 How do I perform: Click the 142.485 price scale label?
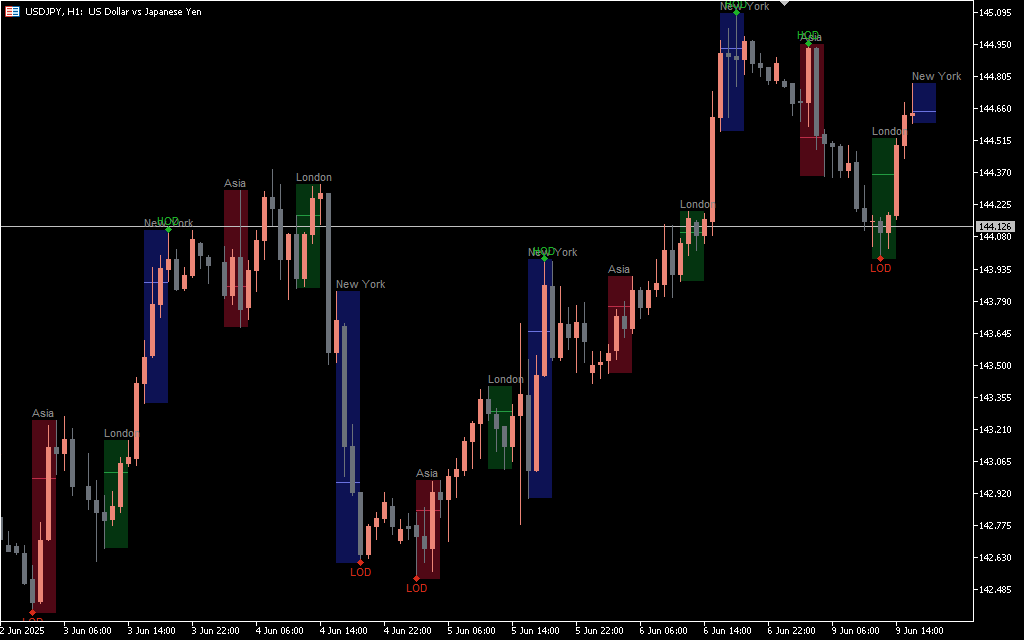pos(995,590)
